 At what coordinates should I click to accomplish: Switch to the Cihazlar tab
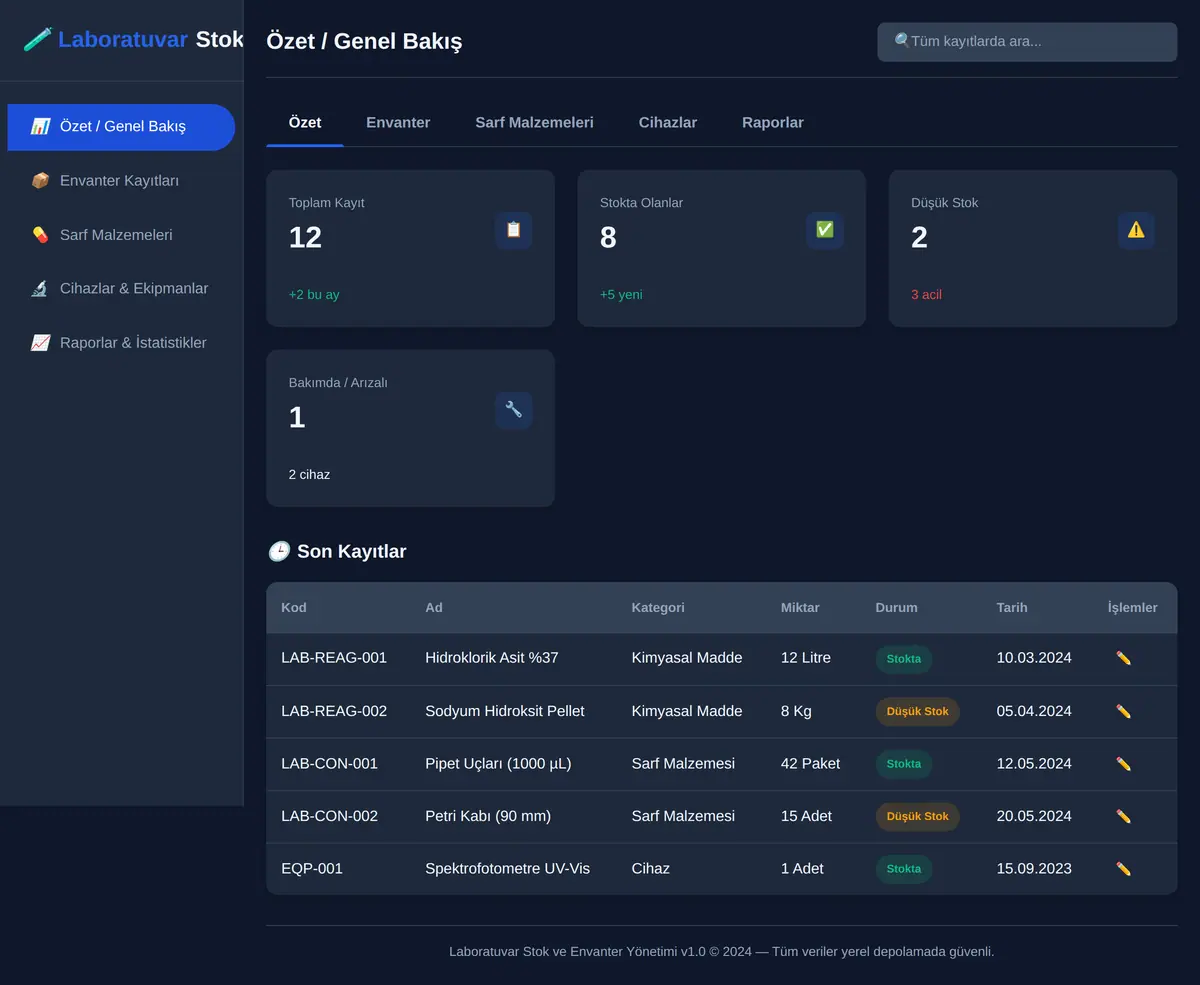coord(668,122)
